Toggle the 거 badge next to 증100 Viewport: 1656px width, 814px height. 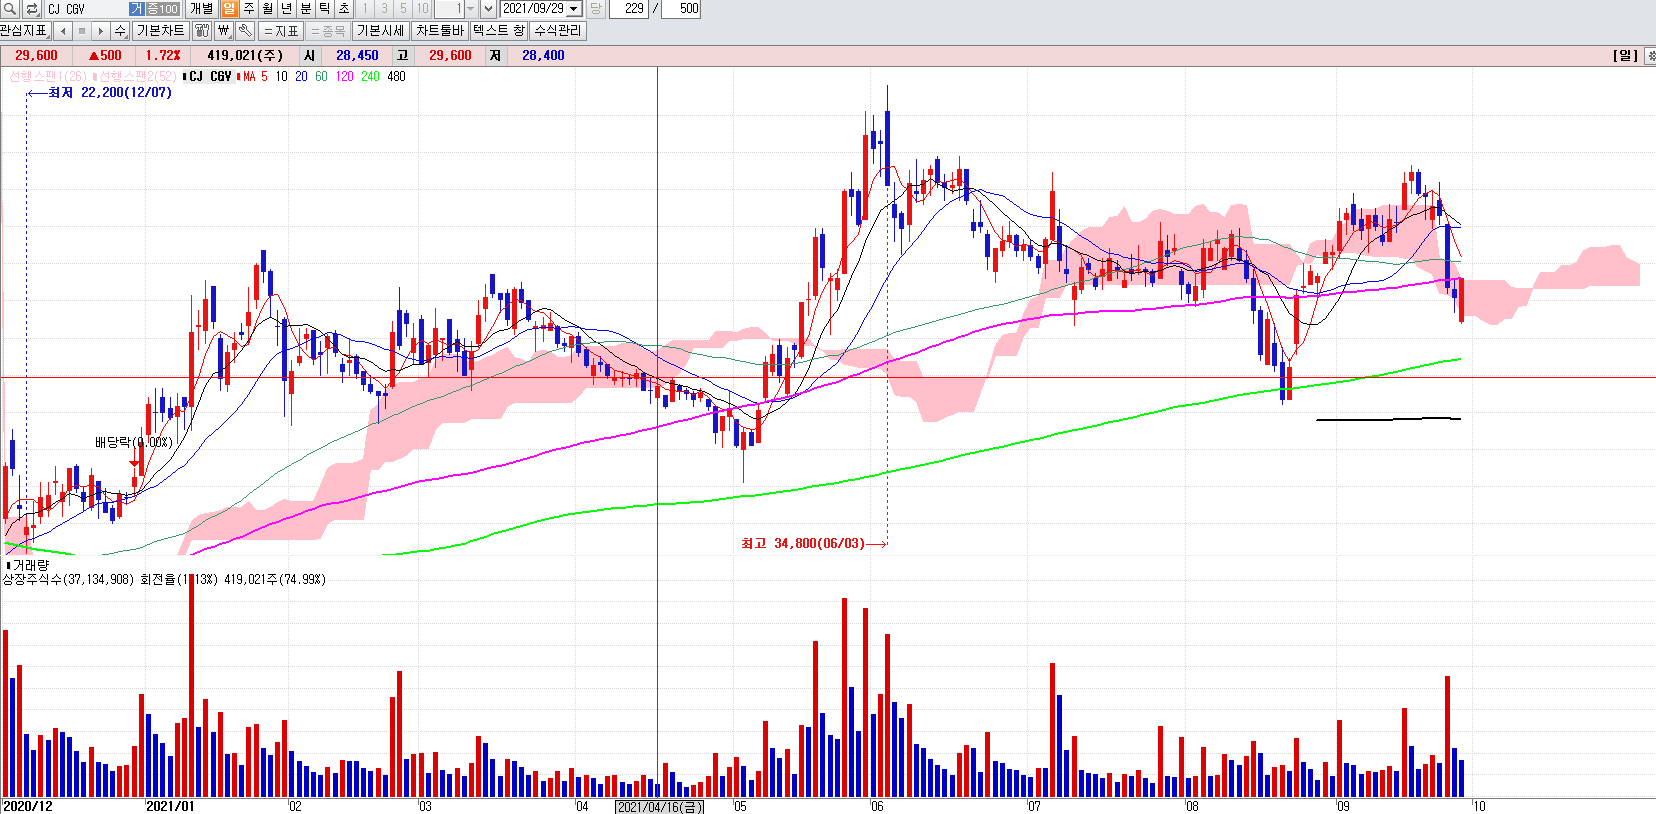click(137, 9)
